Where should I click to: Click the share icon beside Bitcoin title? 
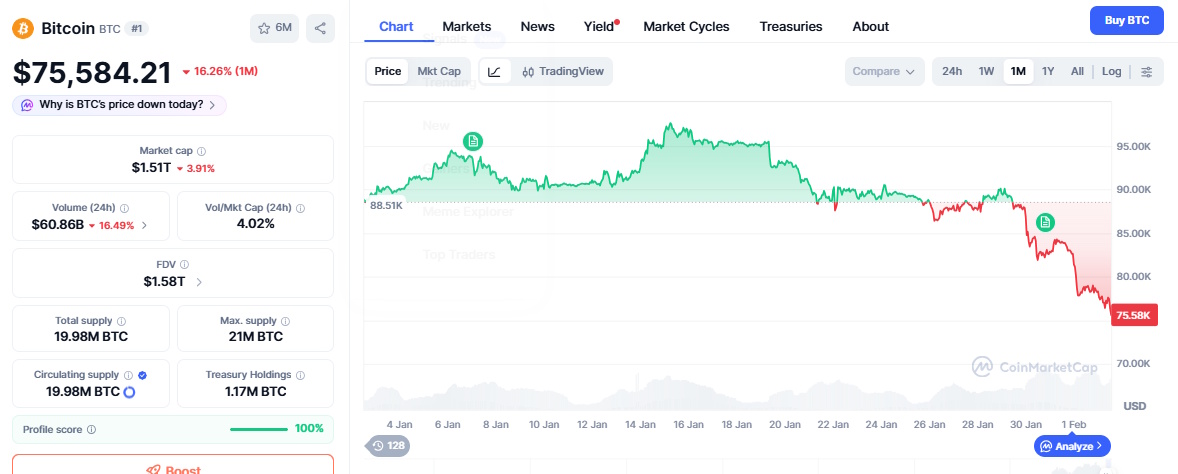click(x=320, y=28)
